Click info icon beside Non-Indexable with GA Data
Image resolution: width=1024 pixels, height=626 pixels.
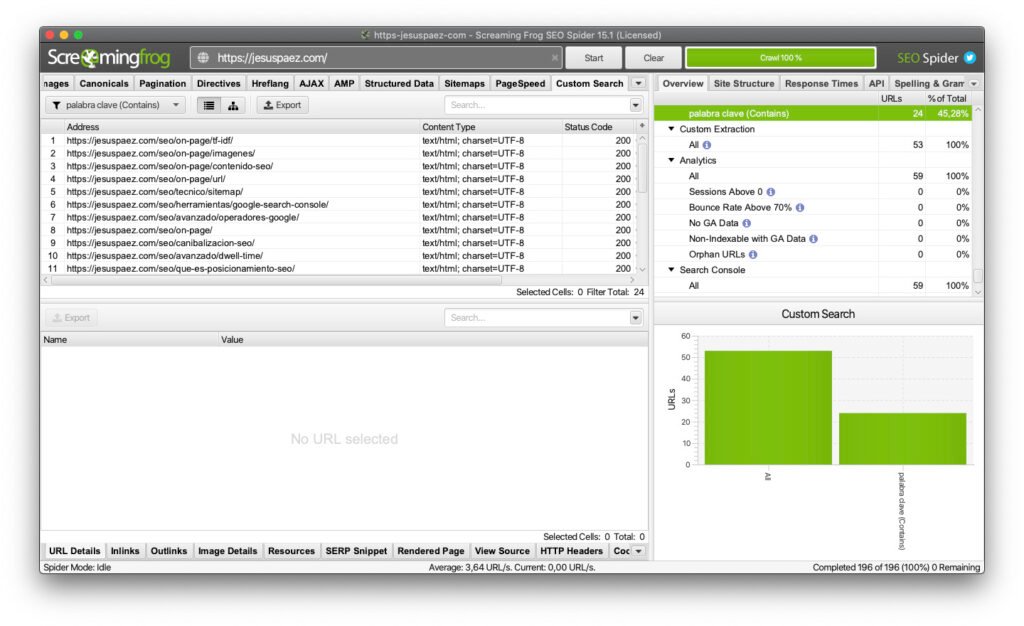[813, 239]
